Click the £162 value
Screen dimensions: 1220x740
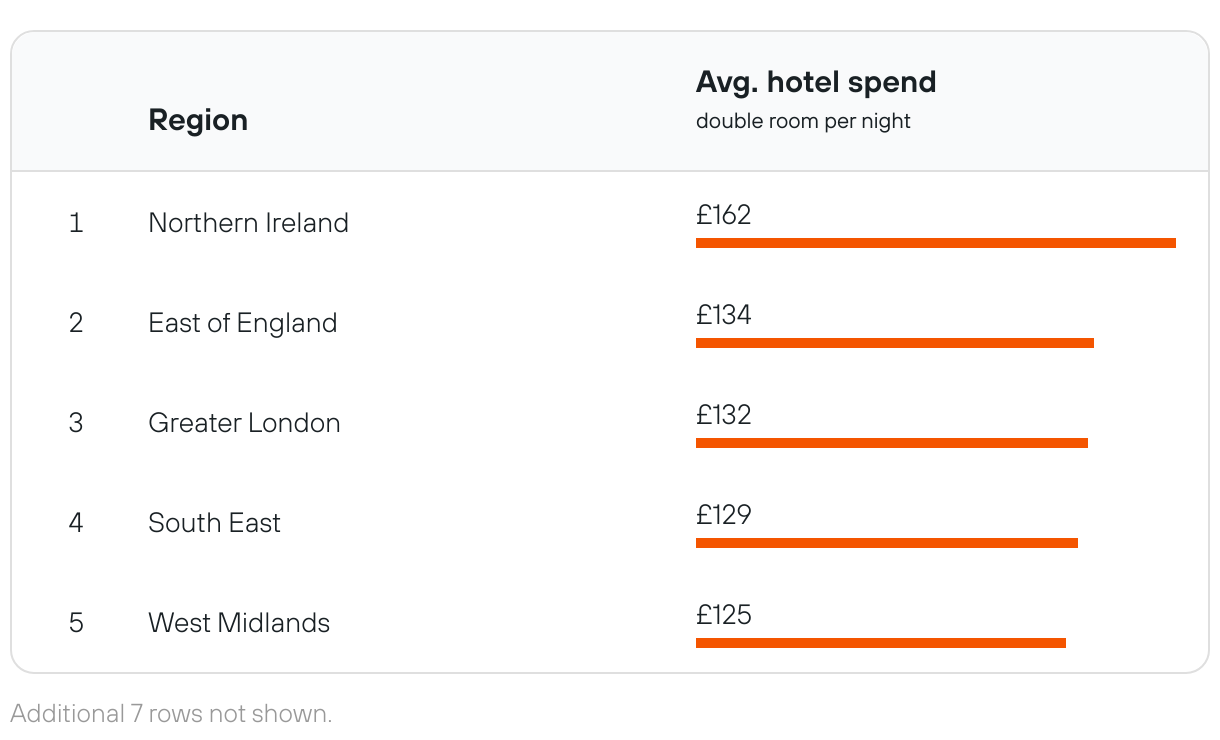[723, 215]
